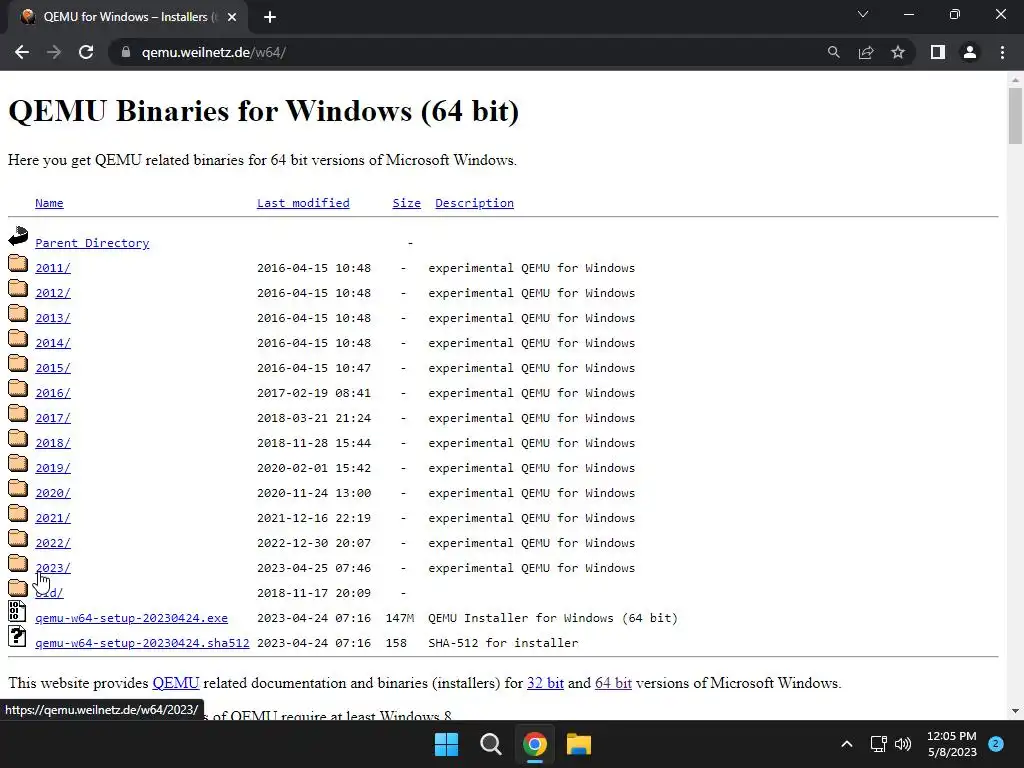Open the Windows Start menu

pos(447,744)
